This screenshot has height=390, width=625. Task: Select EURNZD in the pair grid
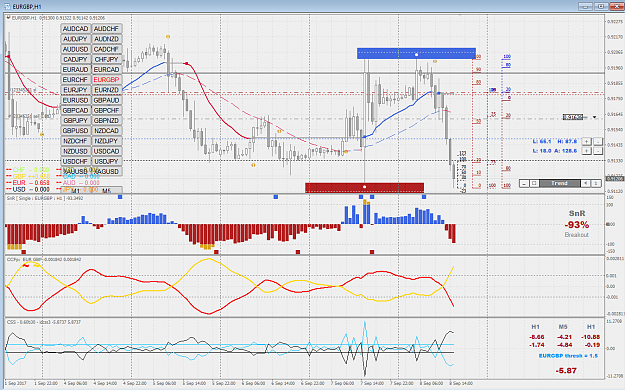point(106,90)
